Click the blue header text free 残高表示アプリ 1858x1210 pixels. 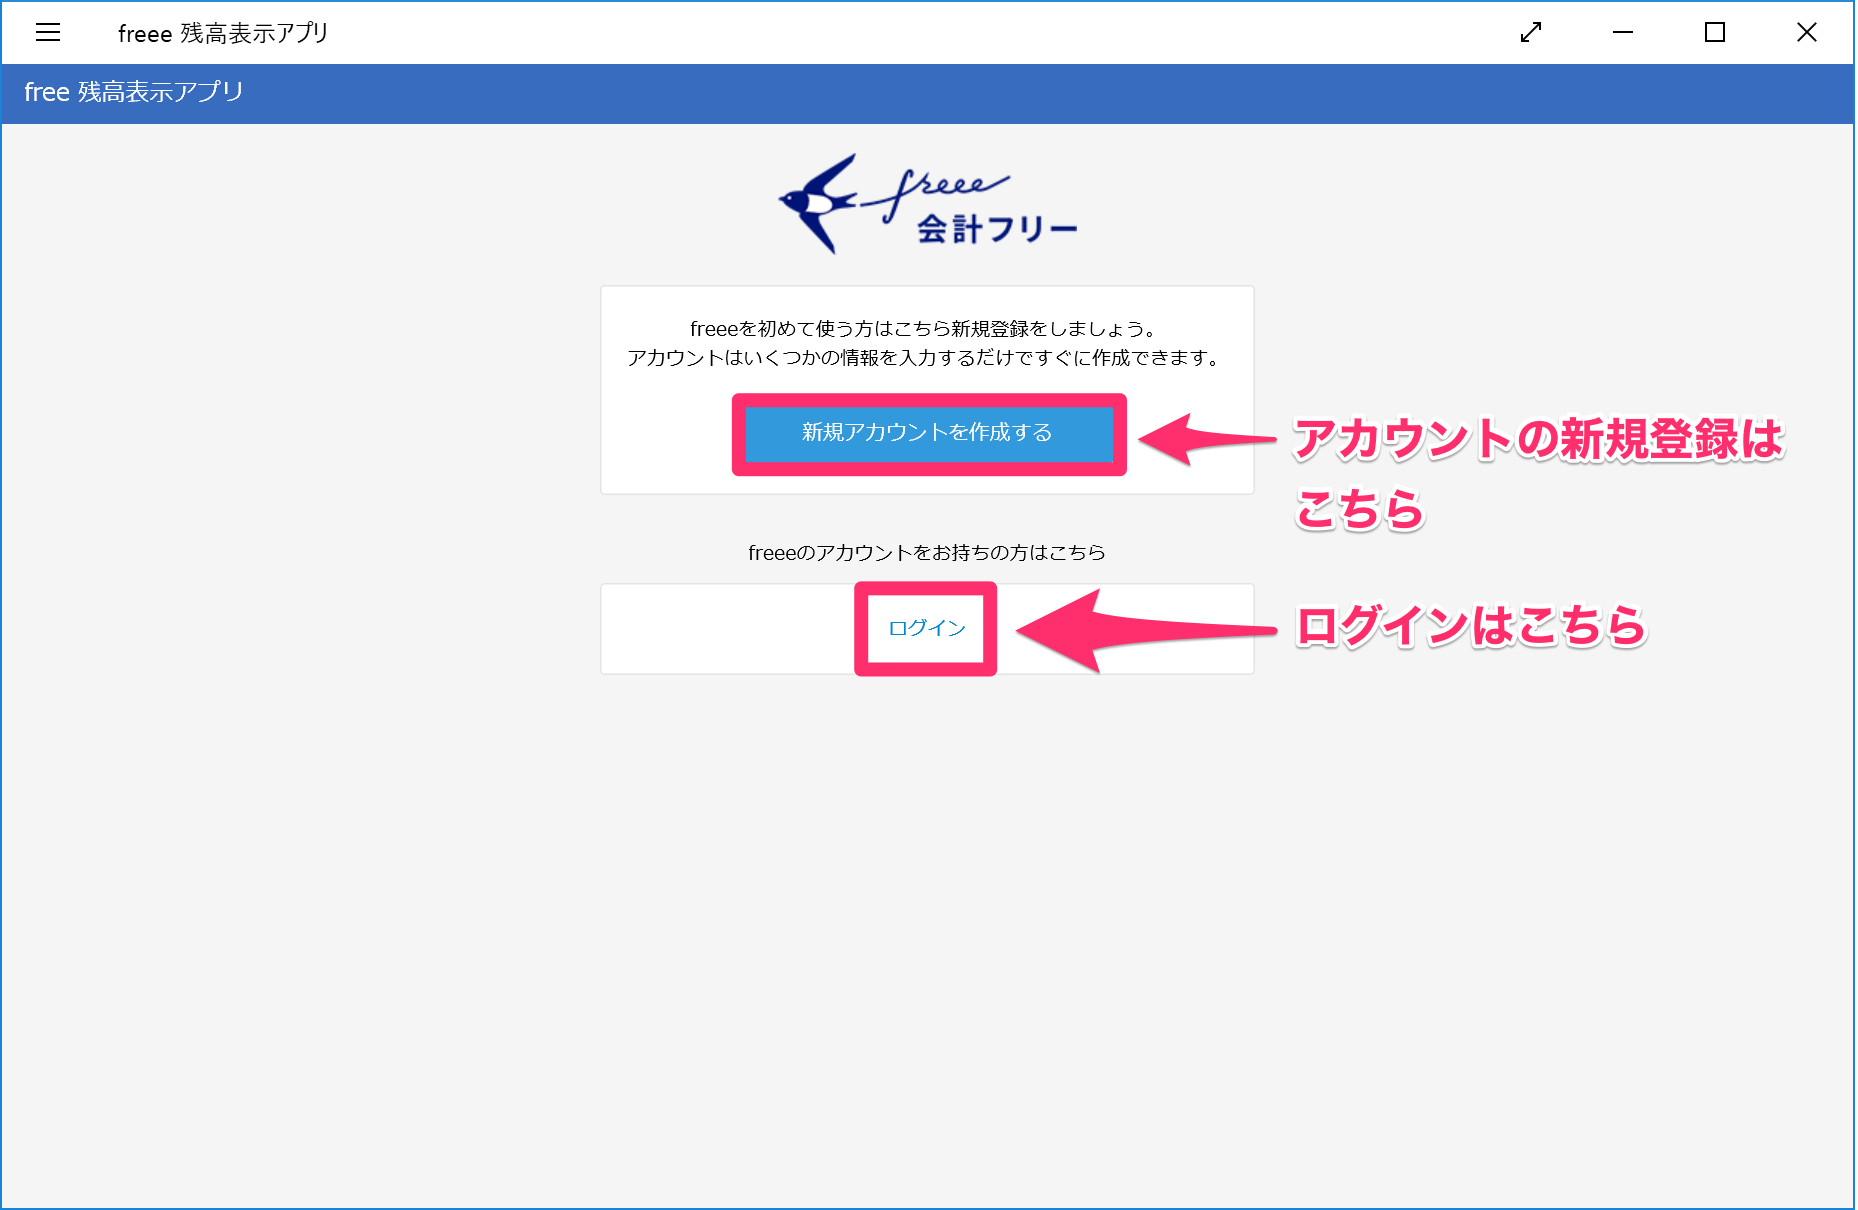click(x=134, y=92)
